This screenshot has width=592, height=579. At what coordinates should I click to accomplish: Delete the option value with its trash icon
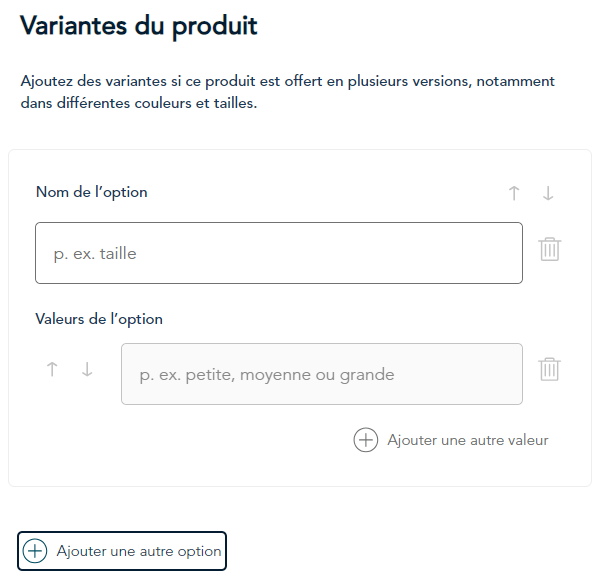[550, 370]
